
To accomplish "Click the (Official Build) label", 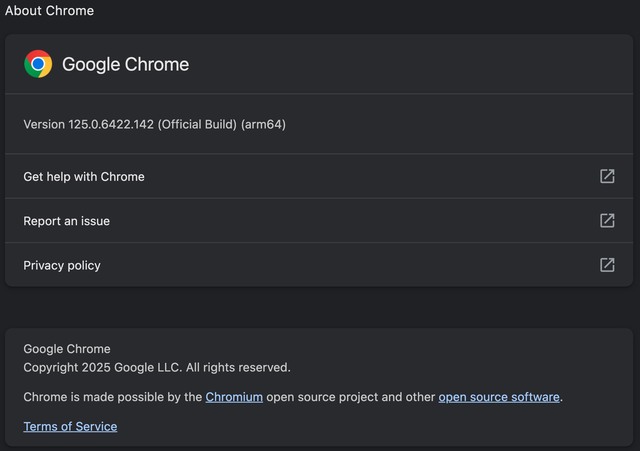I will (x=197, y=124).
